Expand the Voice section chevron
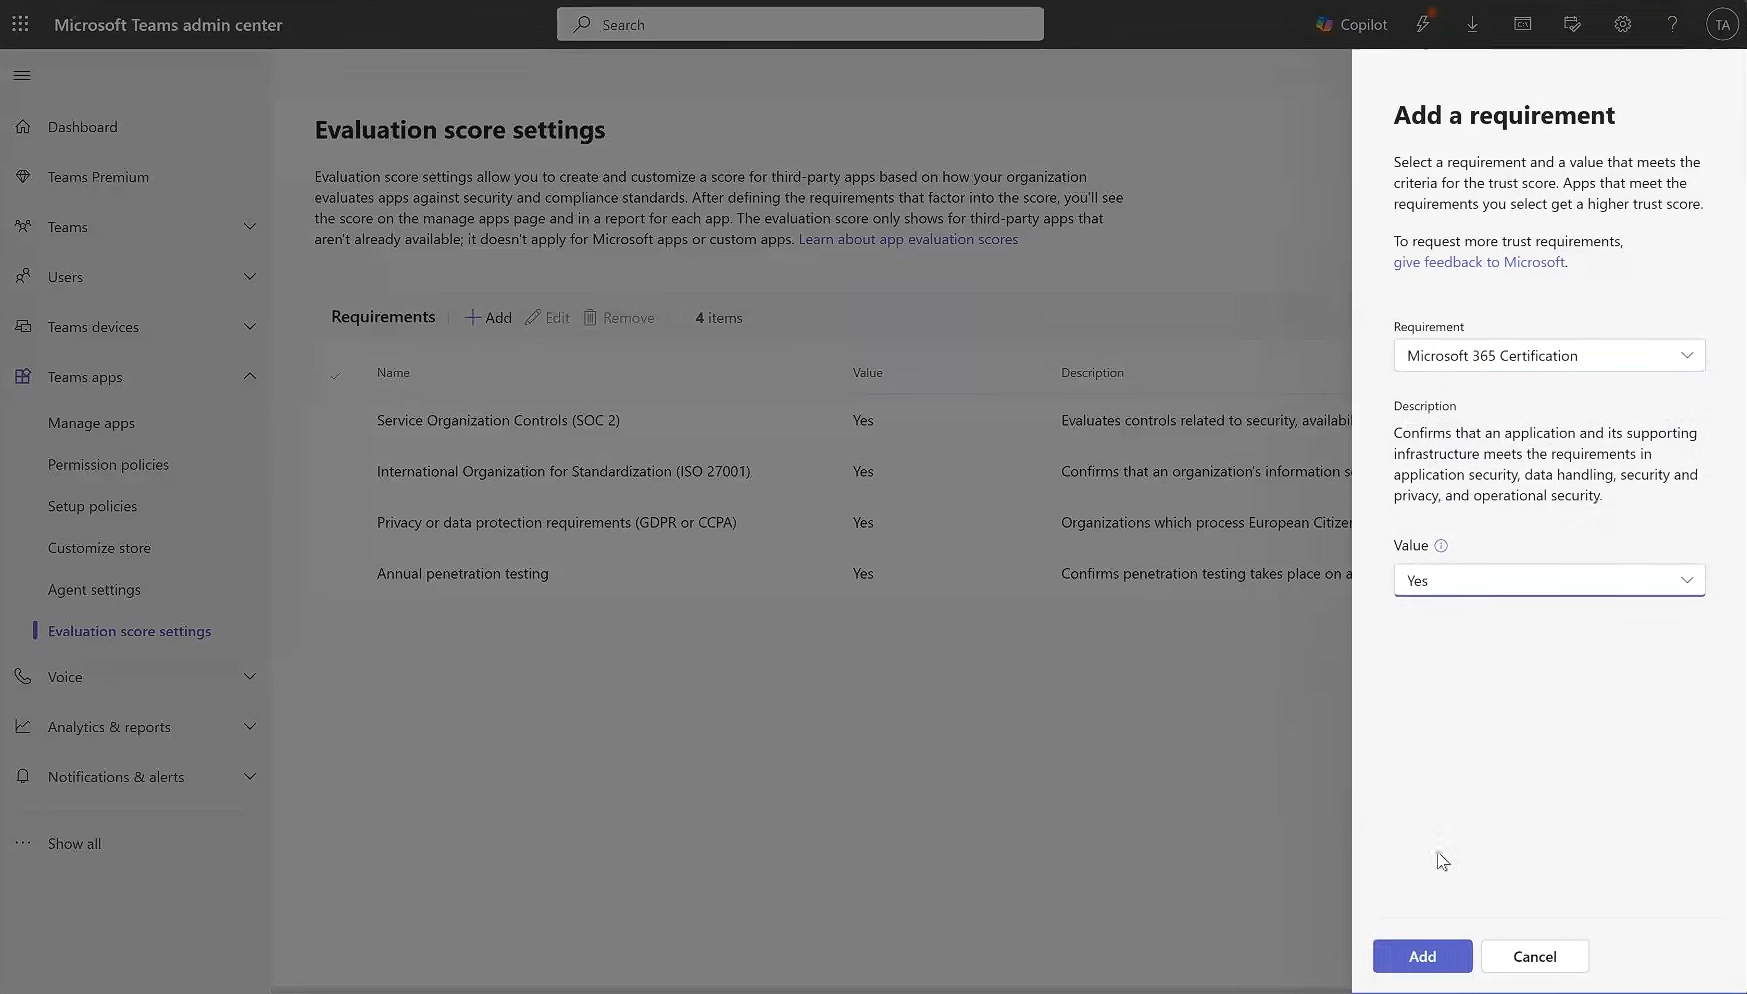1747x994 pixels. (x=250, y=676)
